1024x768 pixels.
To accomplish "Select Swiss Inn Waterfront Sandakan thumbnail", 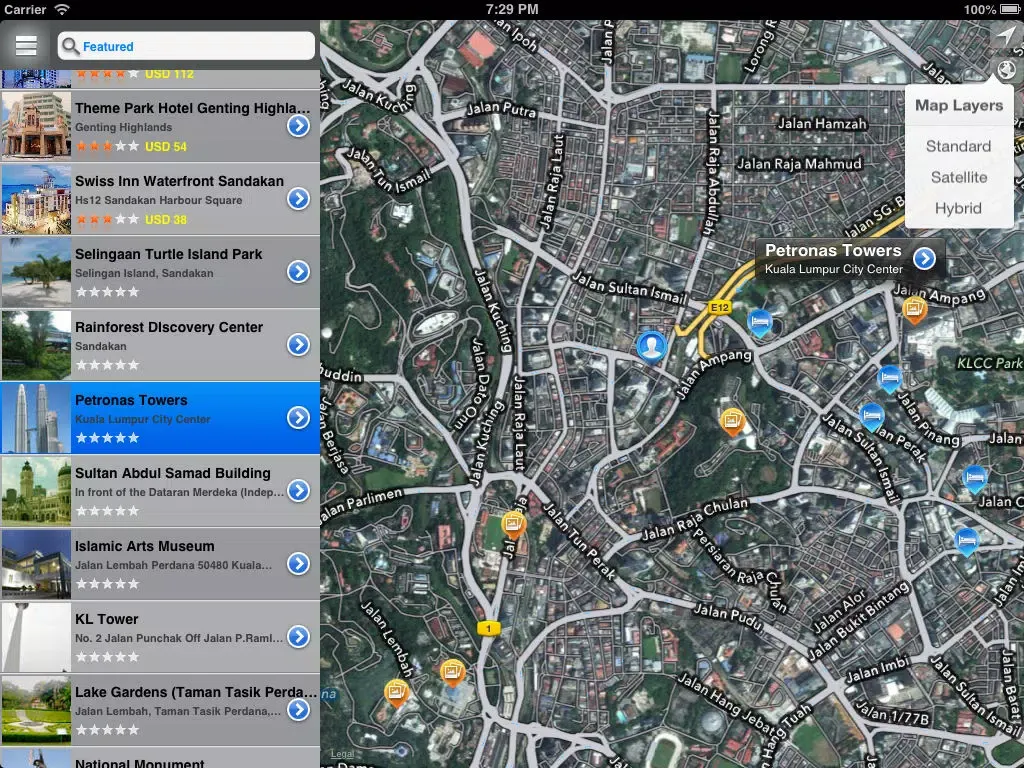I will pyautogui.click(x=36, y=199).
